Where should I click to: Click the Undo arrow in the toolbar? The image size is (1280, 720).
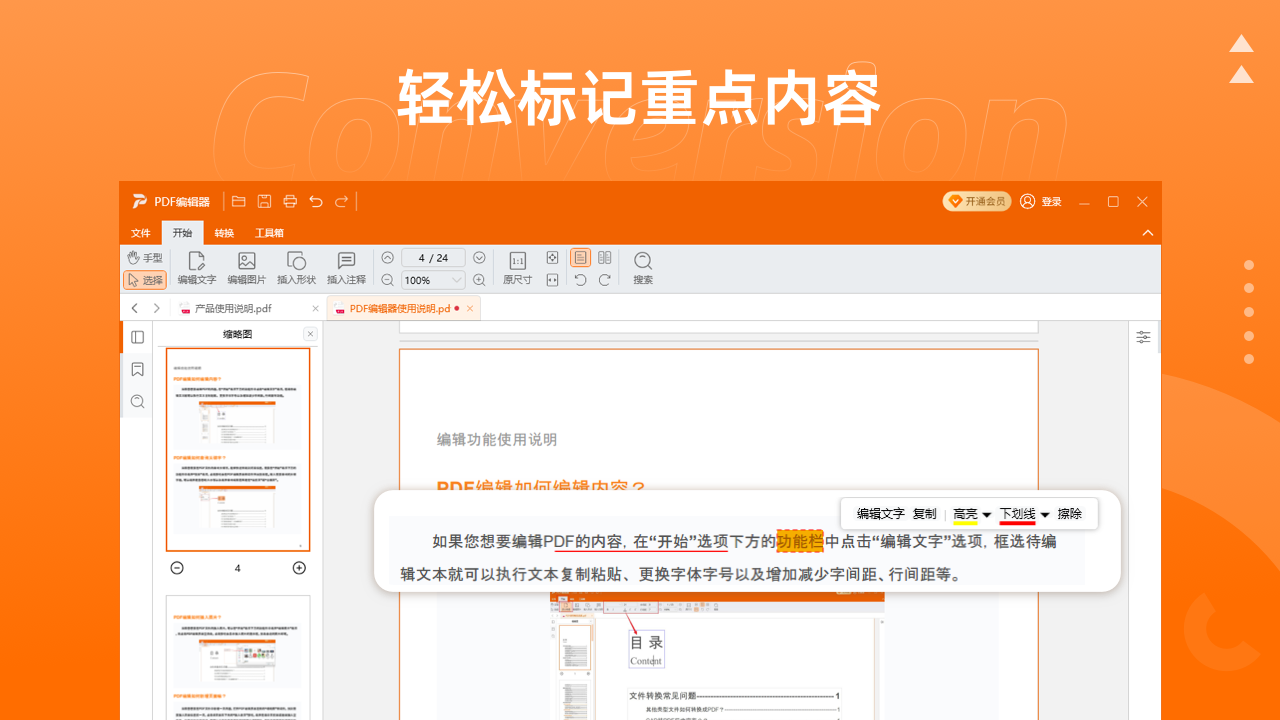(315, 201)
